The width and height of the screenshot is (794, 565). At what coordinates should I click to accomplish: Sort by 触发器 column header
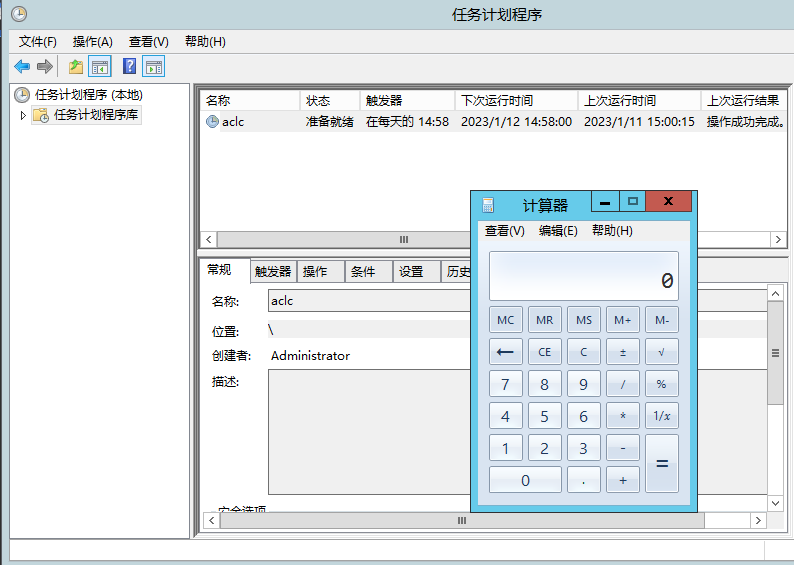coord(408,101)
